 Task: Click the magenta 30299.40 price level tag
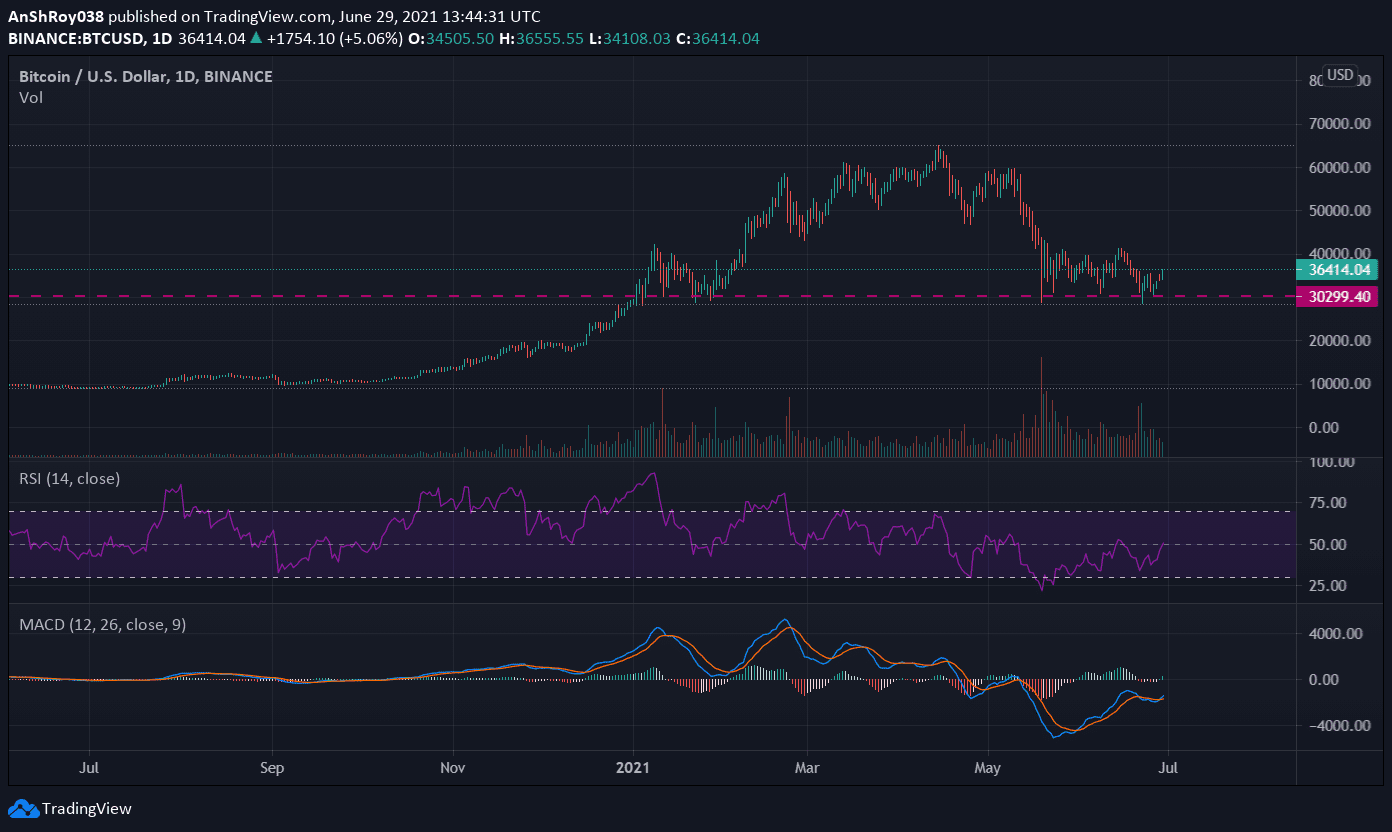tap(1337, 297)
